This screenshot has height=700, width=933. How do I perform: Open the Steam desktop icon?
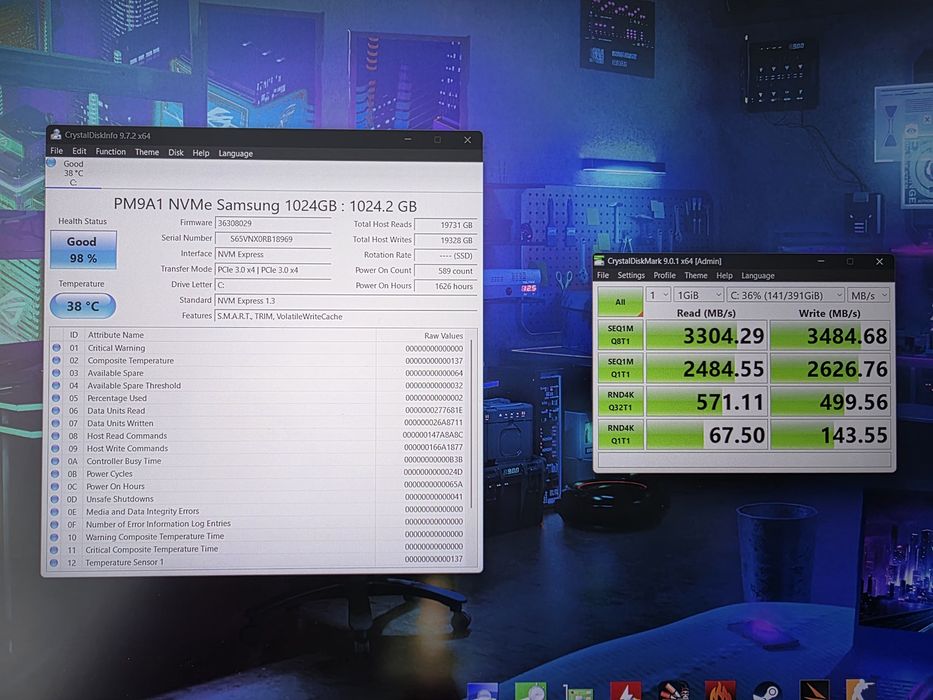pyautogui.click(x=766, y=690)
